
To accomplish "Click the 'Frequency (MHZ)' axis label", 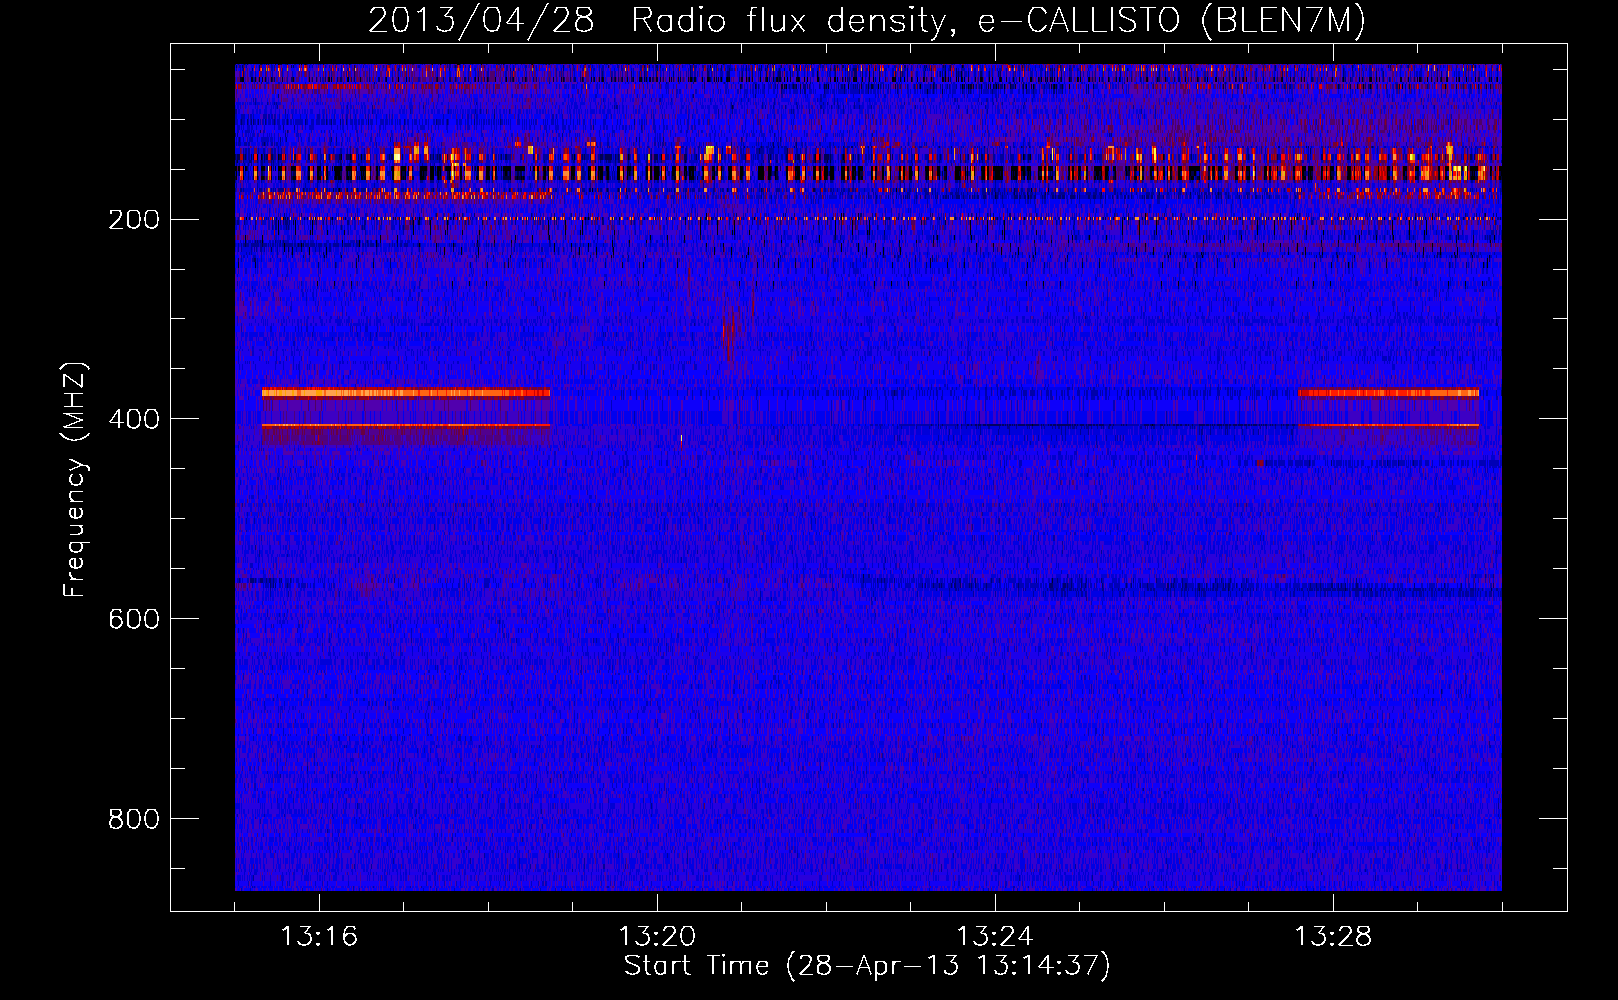I will (75, 480).
